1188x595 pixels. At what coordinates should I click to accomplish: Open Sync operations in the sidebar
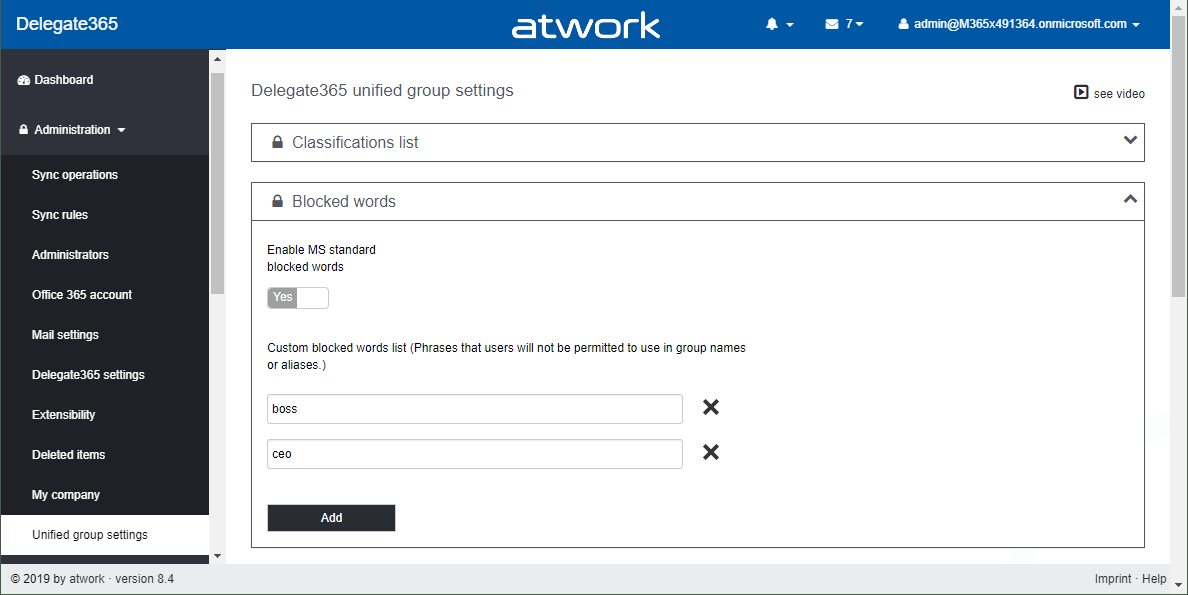coord(75,175)
